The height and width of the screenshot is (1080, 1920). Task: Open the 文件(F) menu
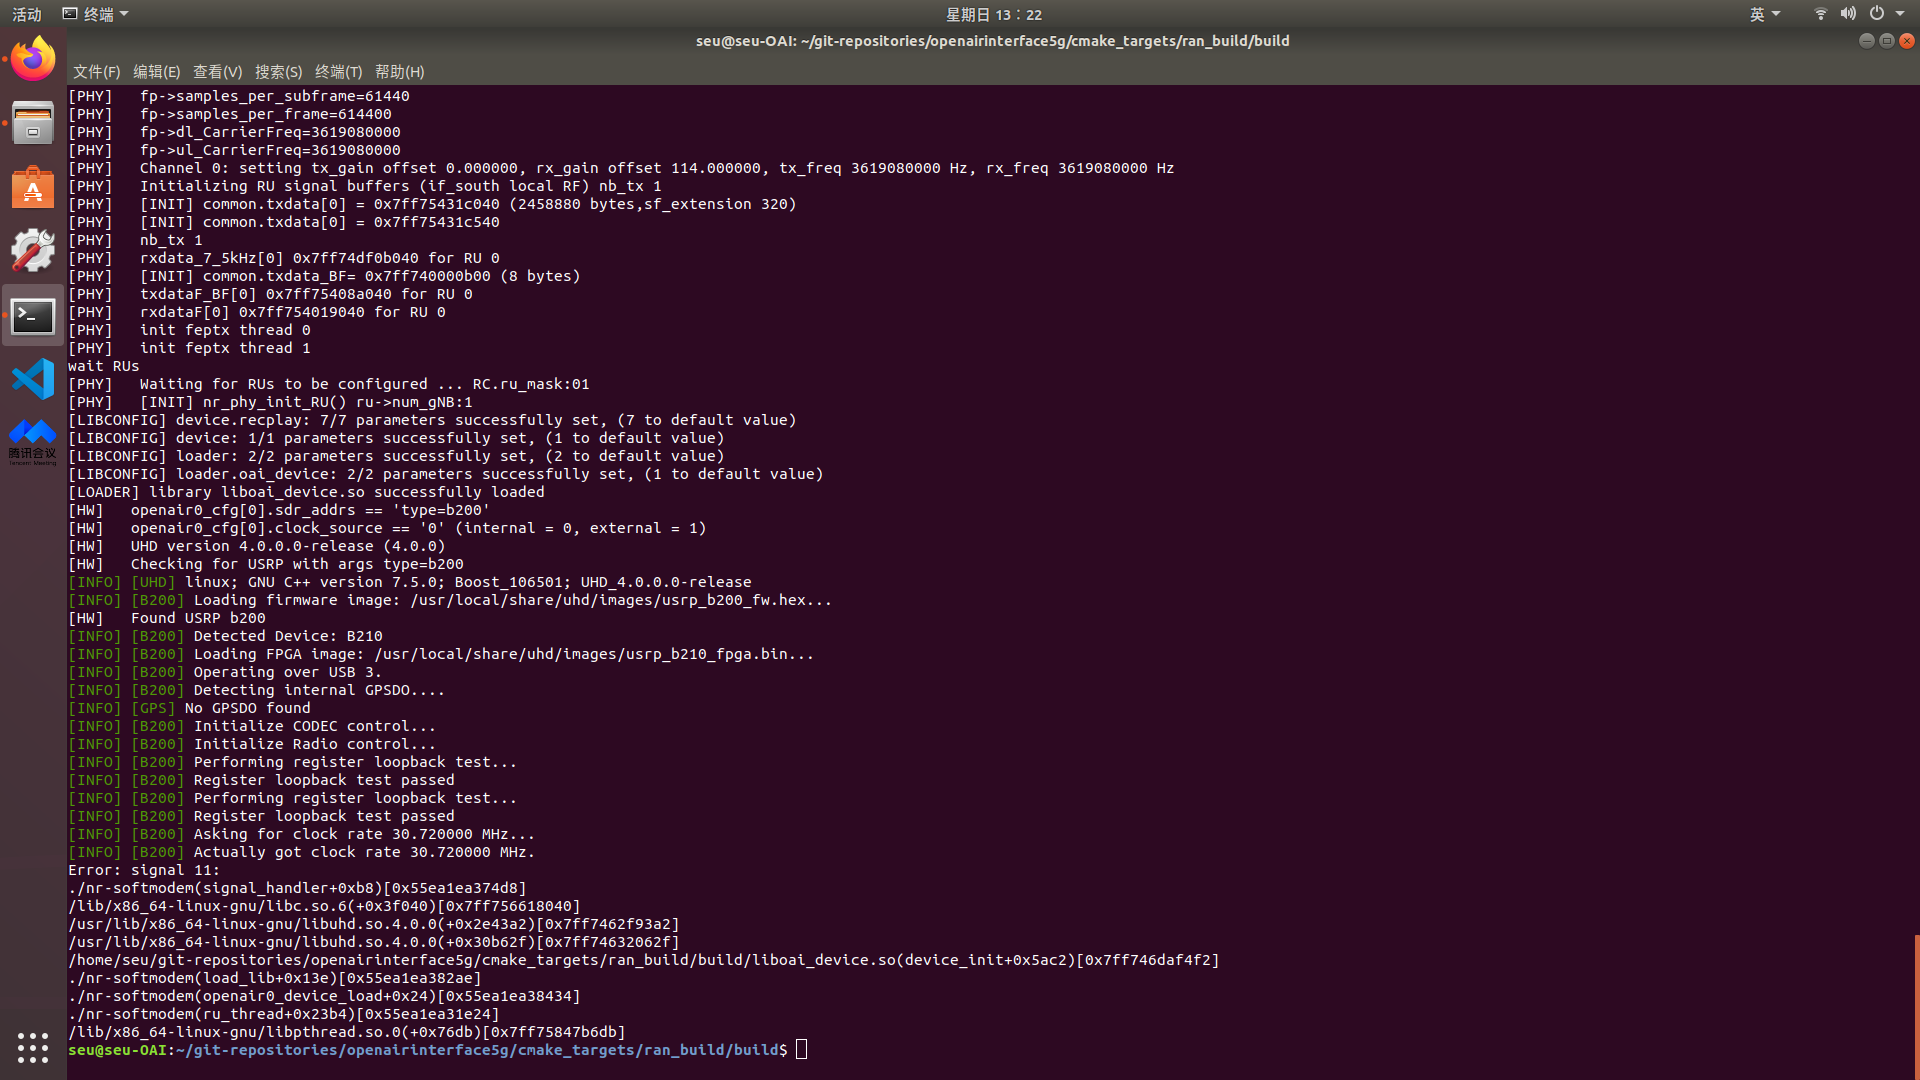click(96, 72)
